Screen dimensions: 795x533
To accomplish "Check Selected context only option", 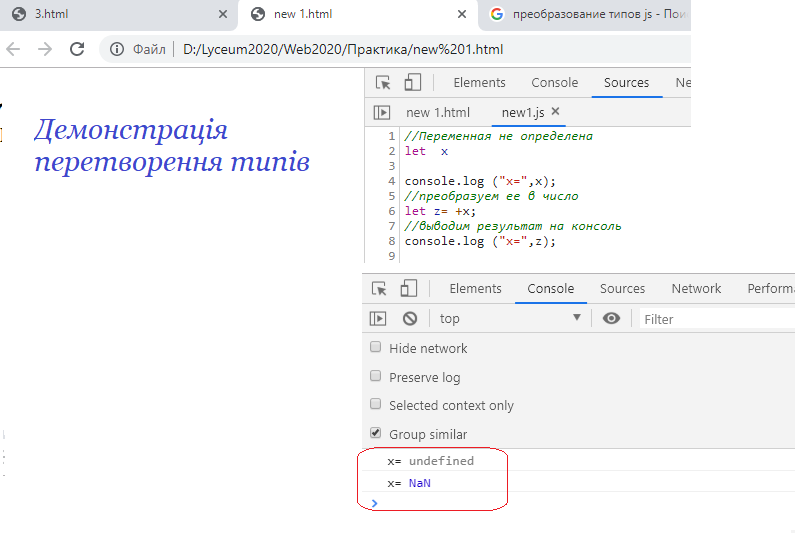I will (376, 405).
